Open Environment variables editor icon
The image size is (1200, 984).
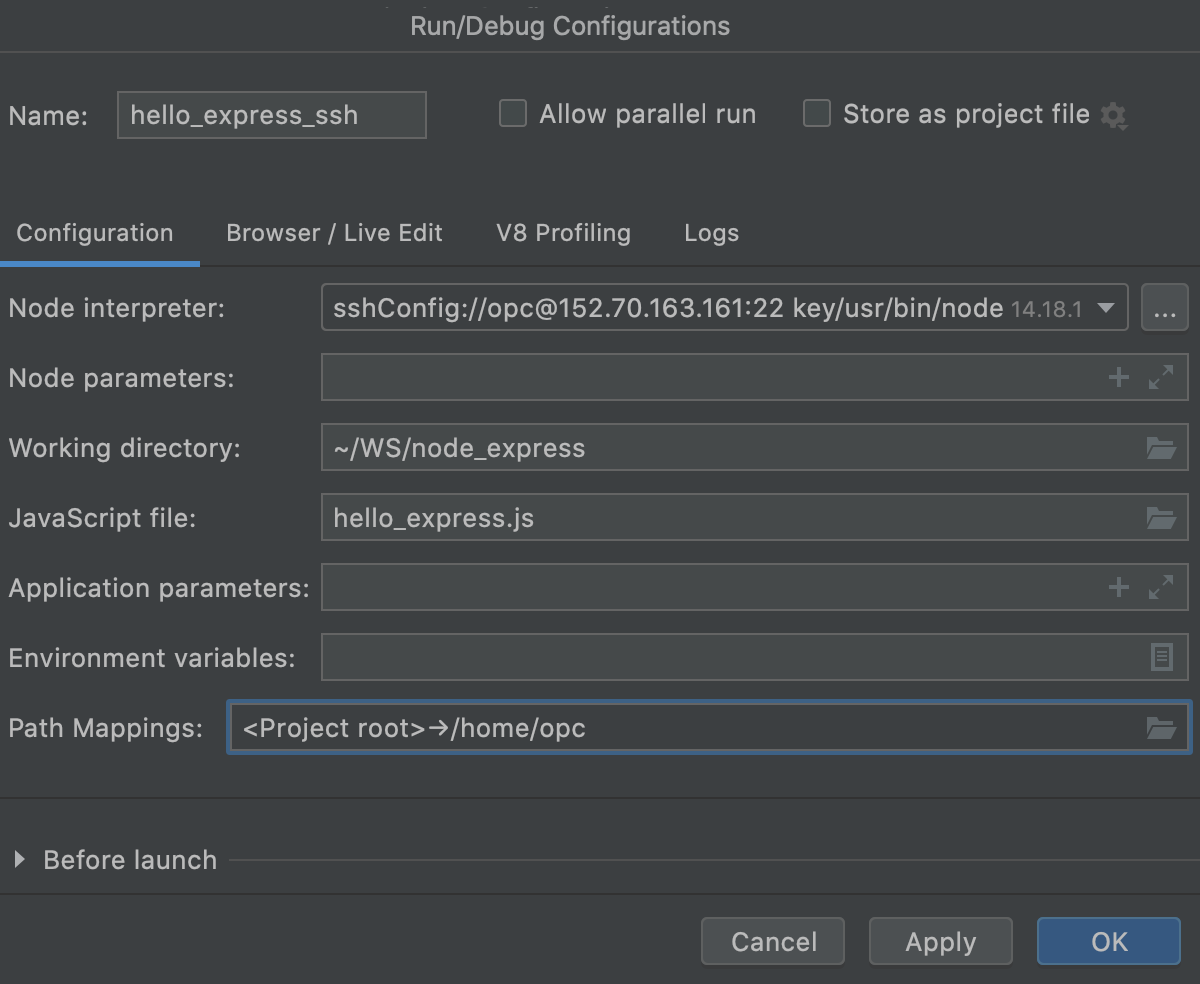click(x=1160, y=657)
